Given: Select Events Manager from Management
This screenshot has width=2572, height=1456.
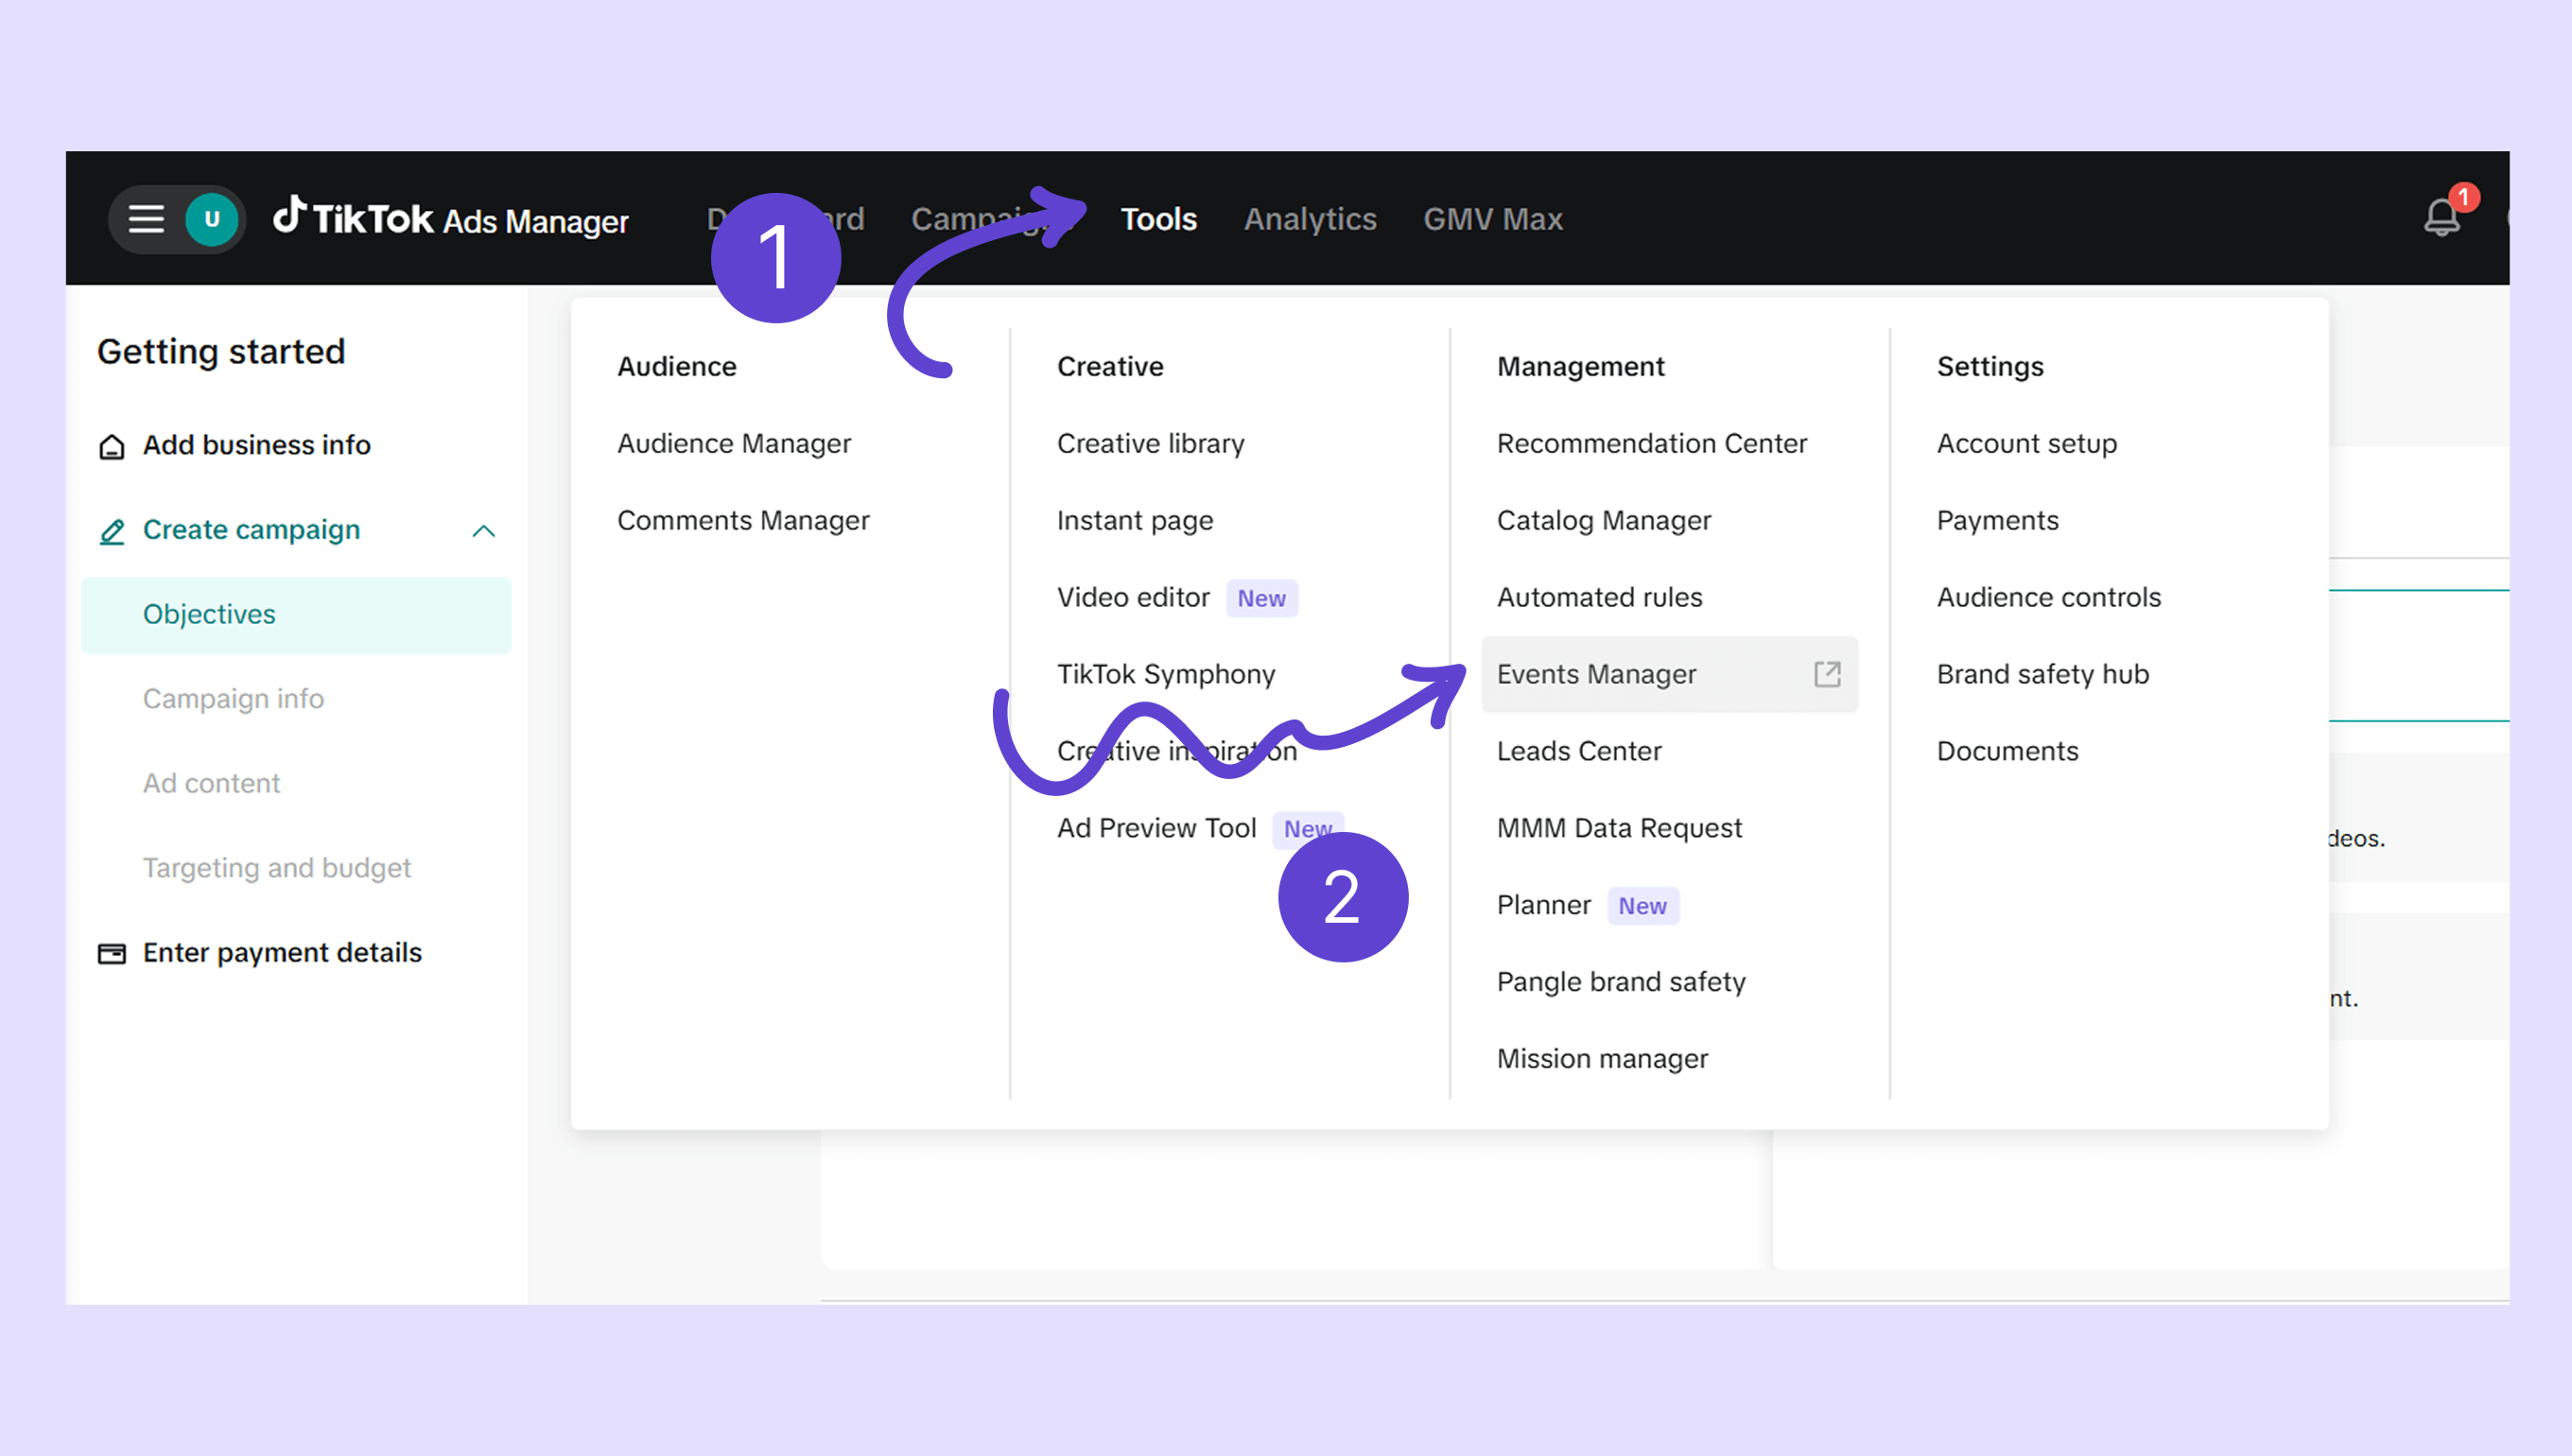Looking at the screenshot, I should click(1596, 674).
